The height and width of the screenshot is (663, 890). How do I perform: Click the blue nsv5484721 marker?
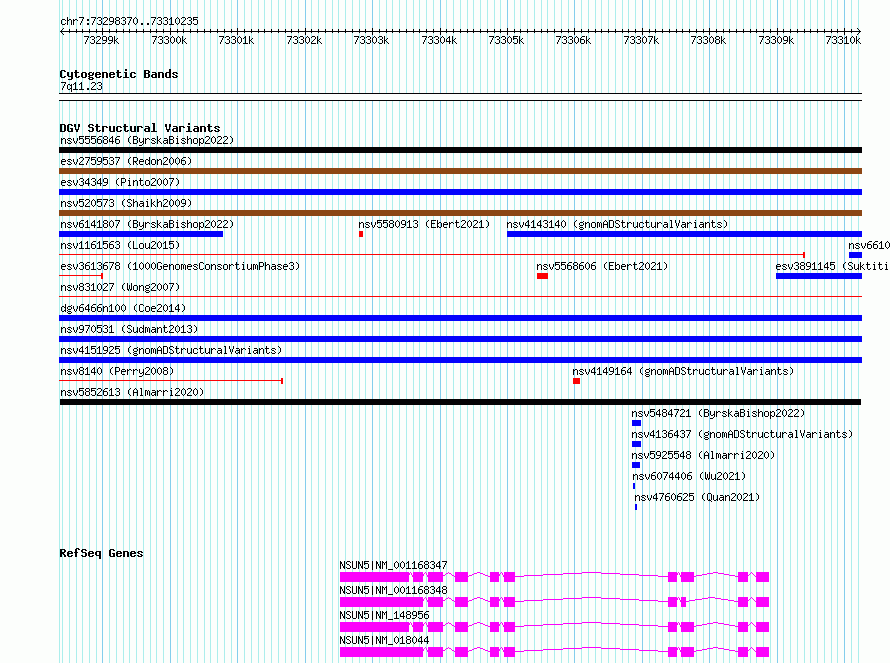pyautogui.click(x=636, y=423)
